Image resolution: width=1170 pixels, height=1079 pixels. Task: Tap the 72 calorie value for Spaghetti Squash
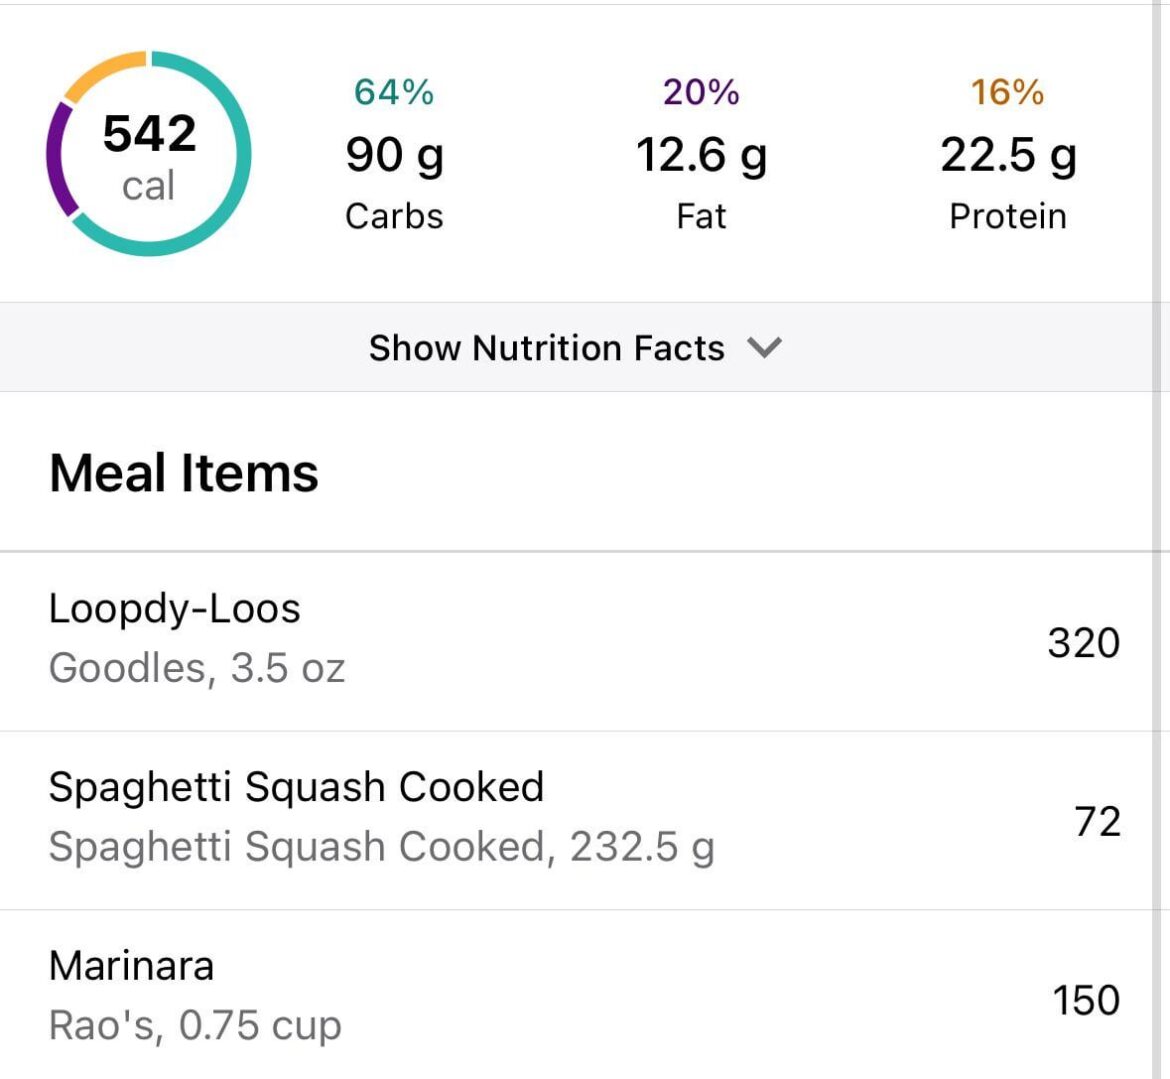[1097, 821]
